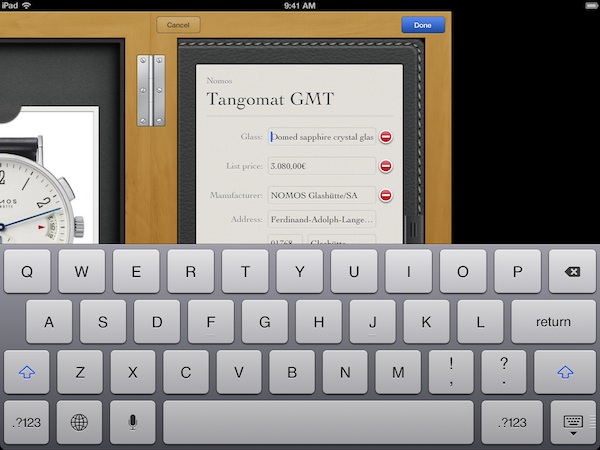Hide the keyboard with the dismiss key

[573, 422]
